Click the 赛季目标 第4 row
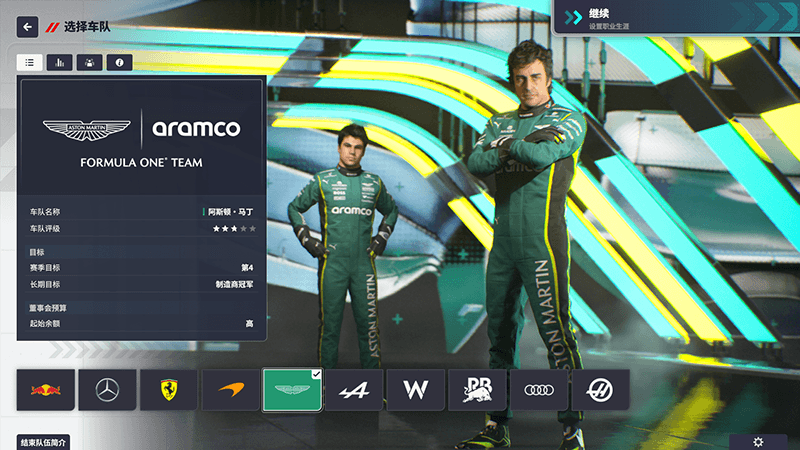 click(x=142, y=267)
